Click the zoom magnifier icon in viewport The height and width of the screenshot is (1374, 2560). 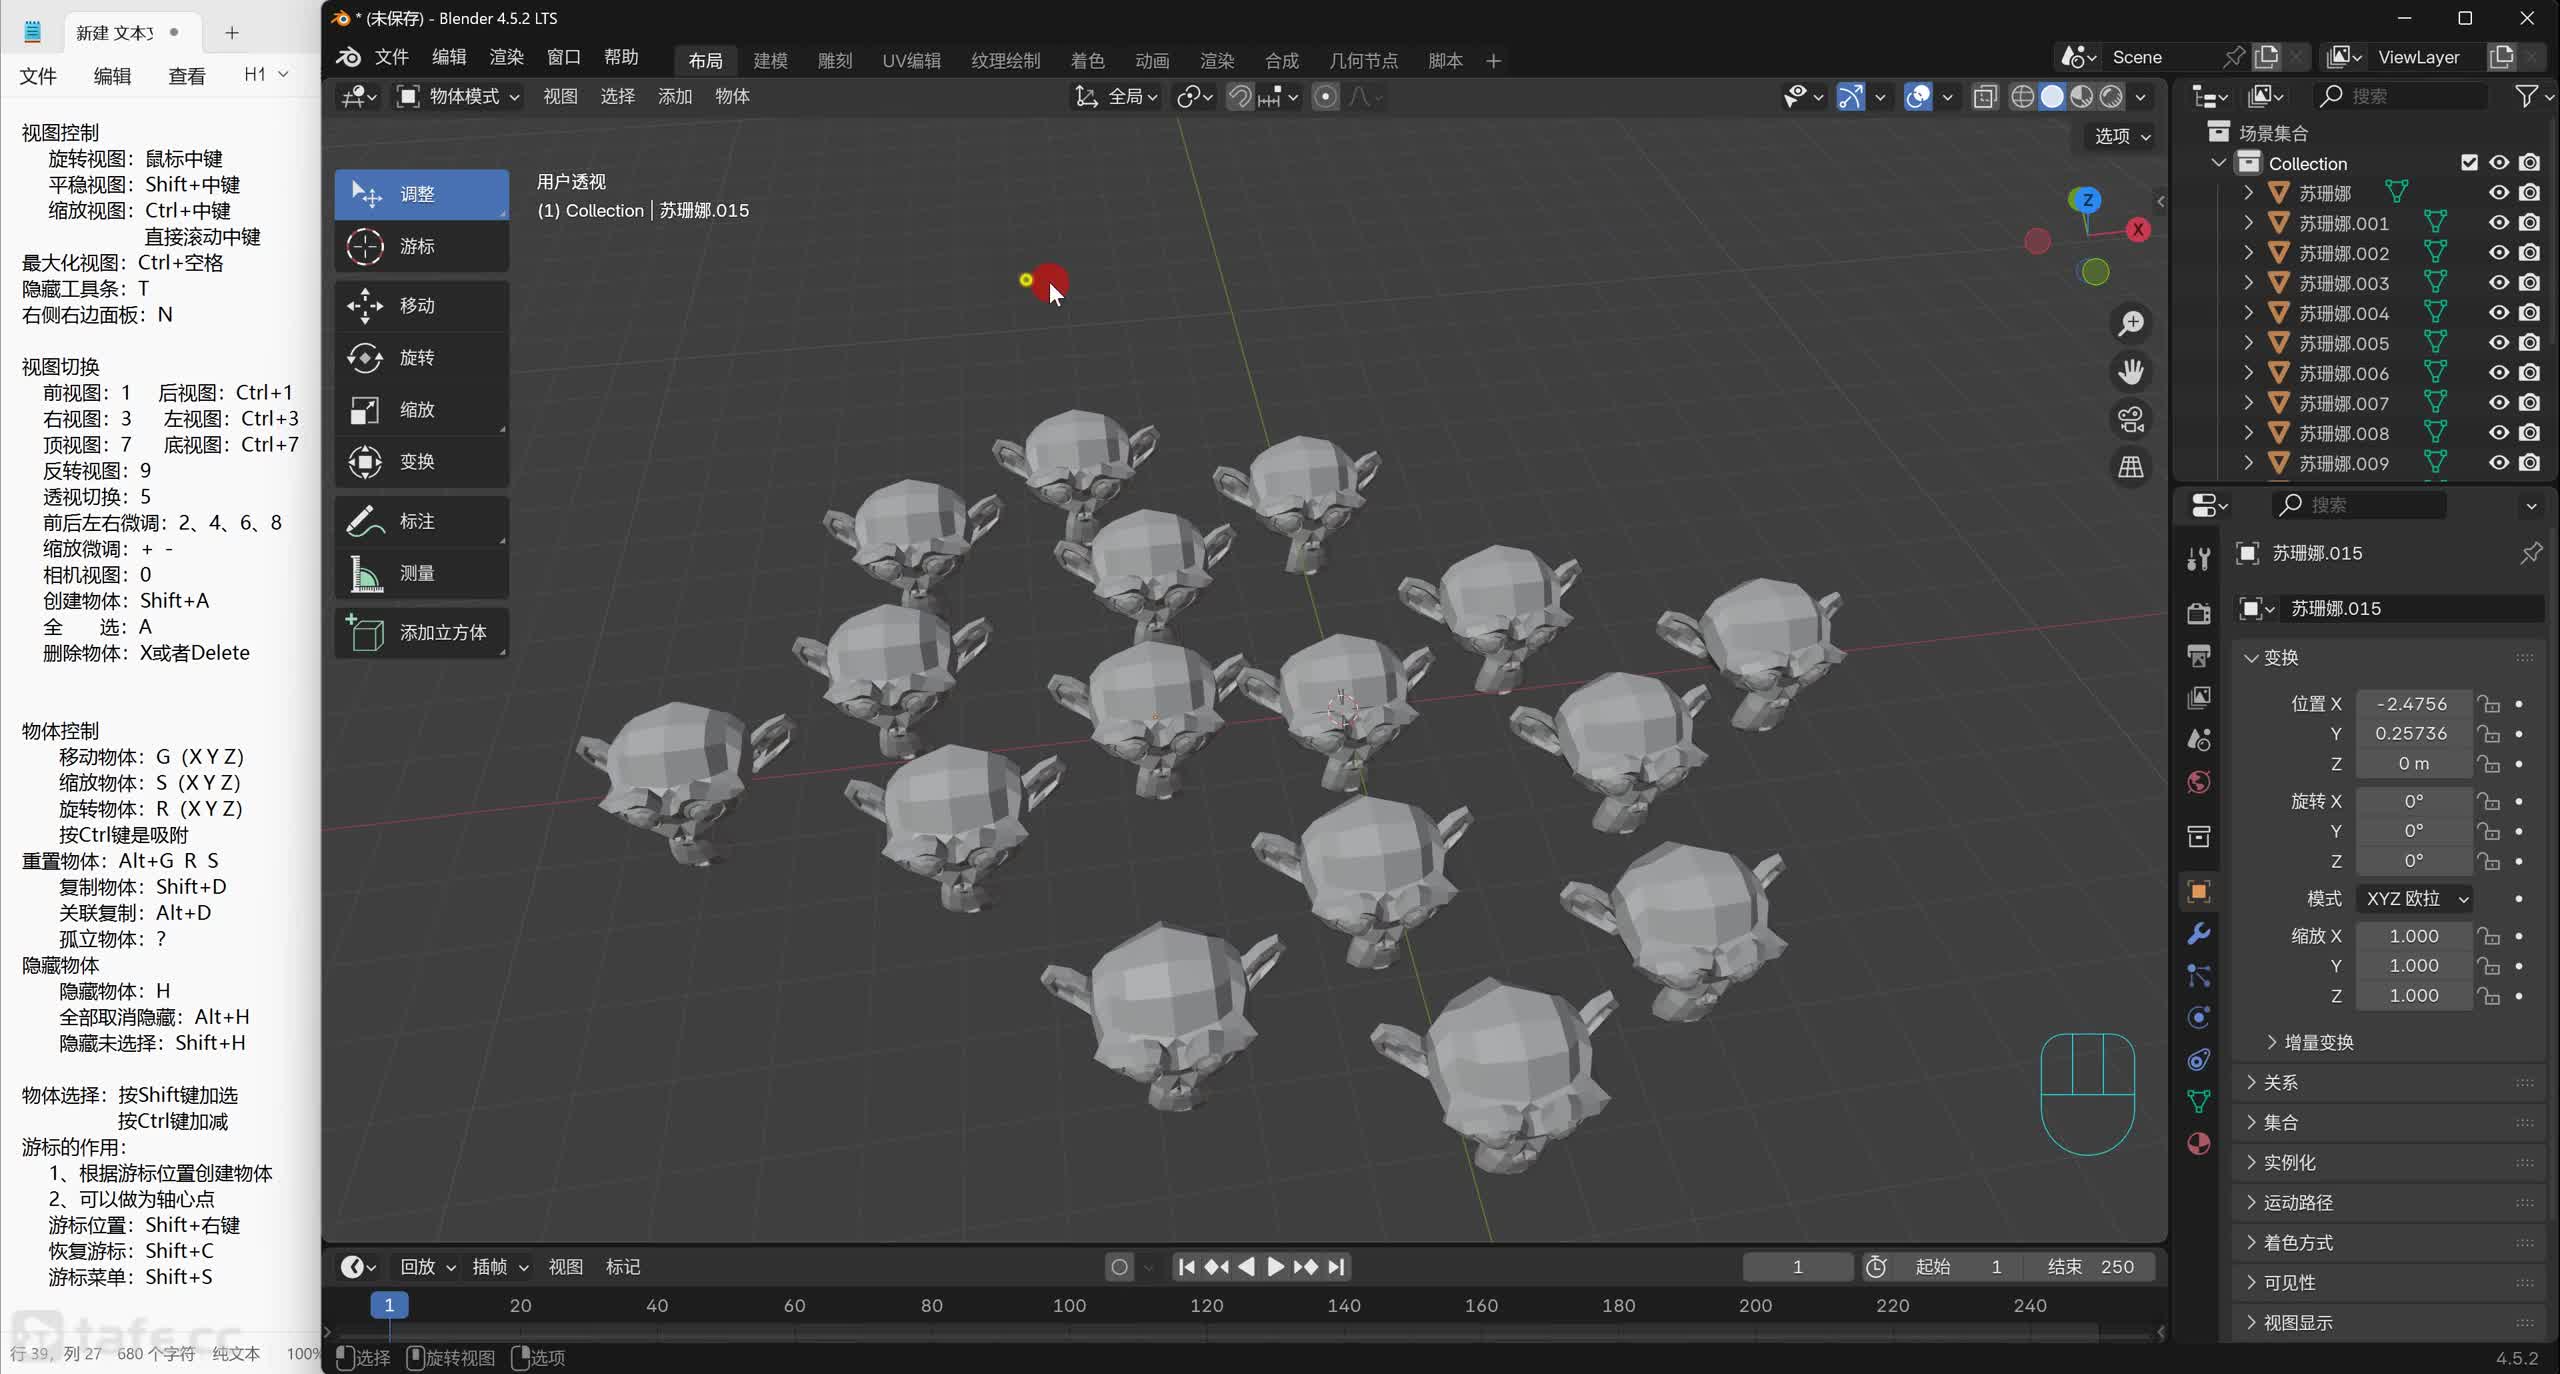click(2131, 323)
